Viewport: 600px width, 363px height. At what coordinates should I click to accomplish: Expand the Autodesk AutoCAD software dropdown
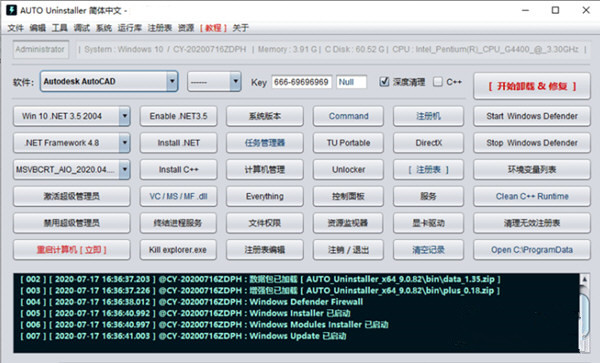tap(172, 81)
